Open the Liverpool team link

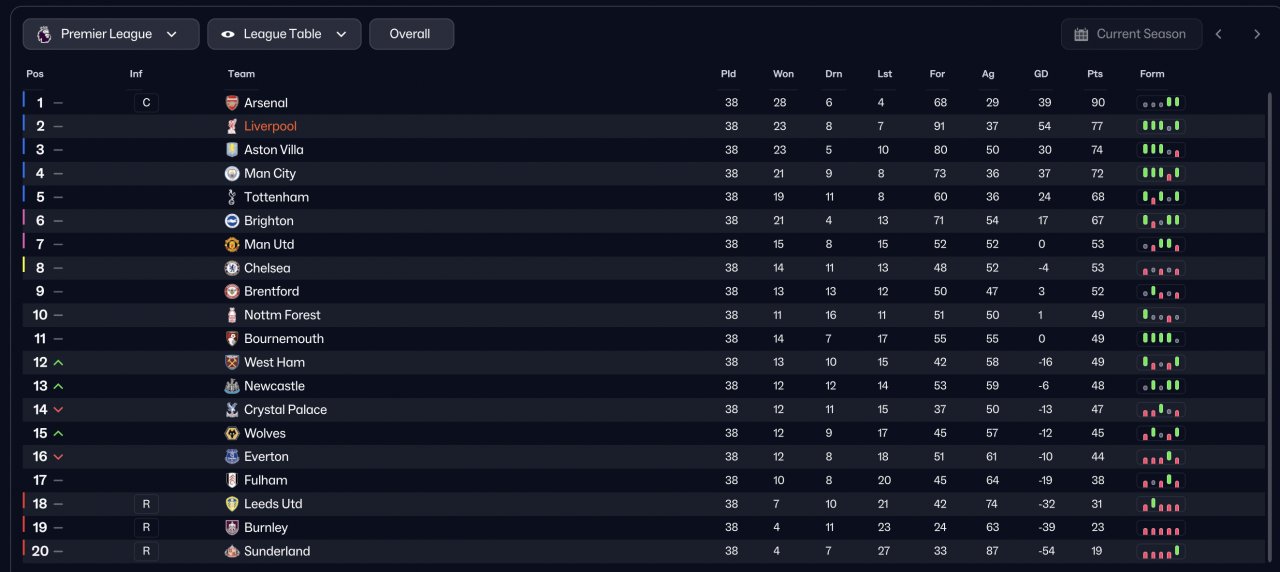click(270, 126)
